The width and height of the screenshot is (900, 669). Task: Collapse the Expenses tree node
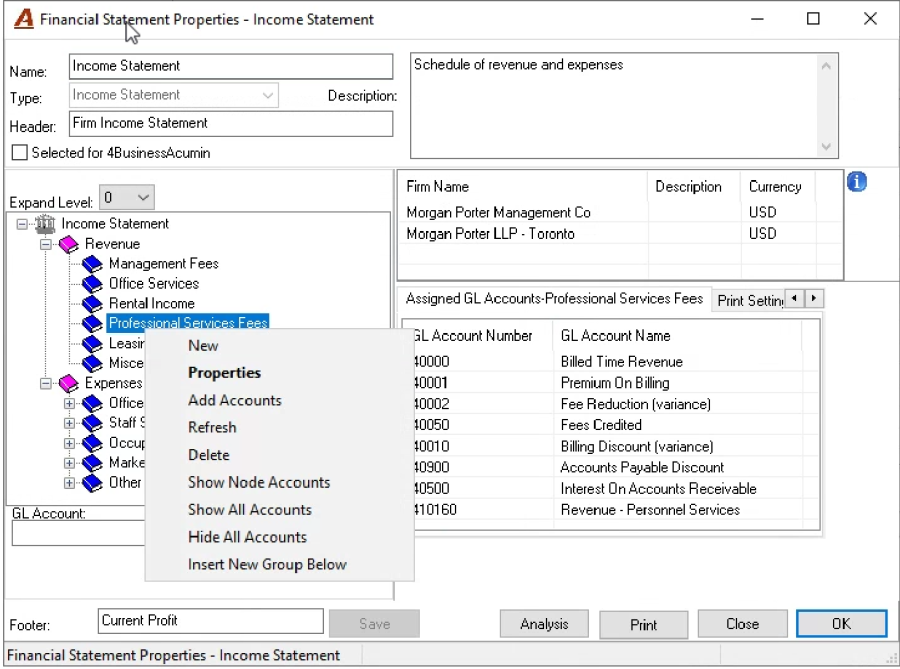click(x=45, y=383)
